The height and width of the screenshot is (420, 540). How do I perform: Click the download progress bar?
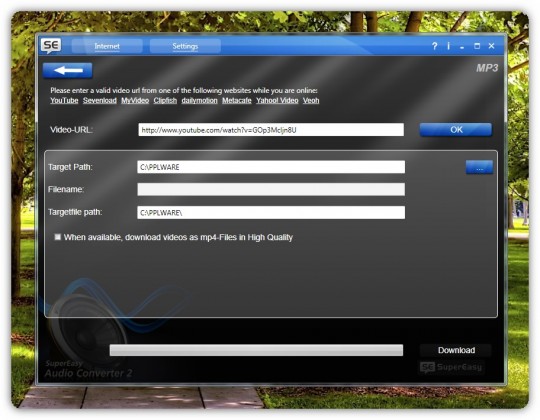(x=256, y=350)
